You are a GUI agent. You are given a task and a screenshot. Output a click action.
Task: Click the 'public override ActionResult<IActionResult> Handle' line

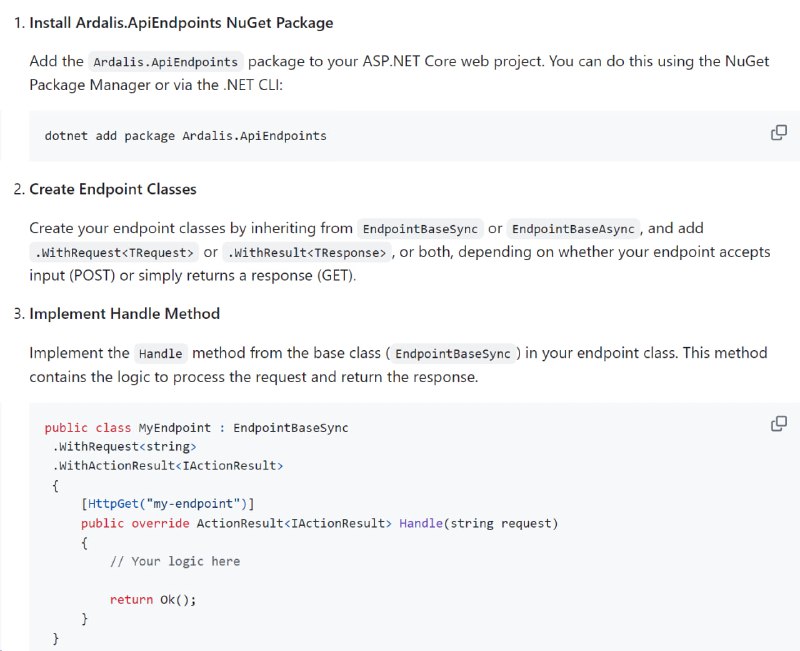320,523
